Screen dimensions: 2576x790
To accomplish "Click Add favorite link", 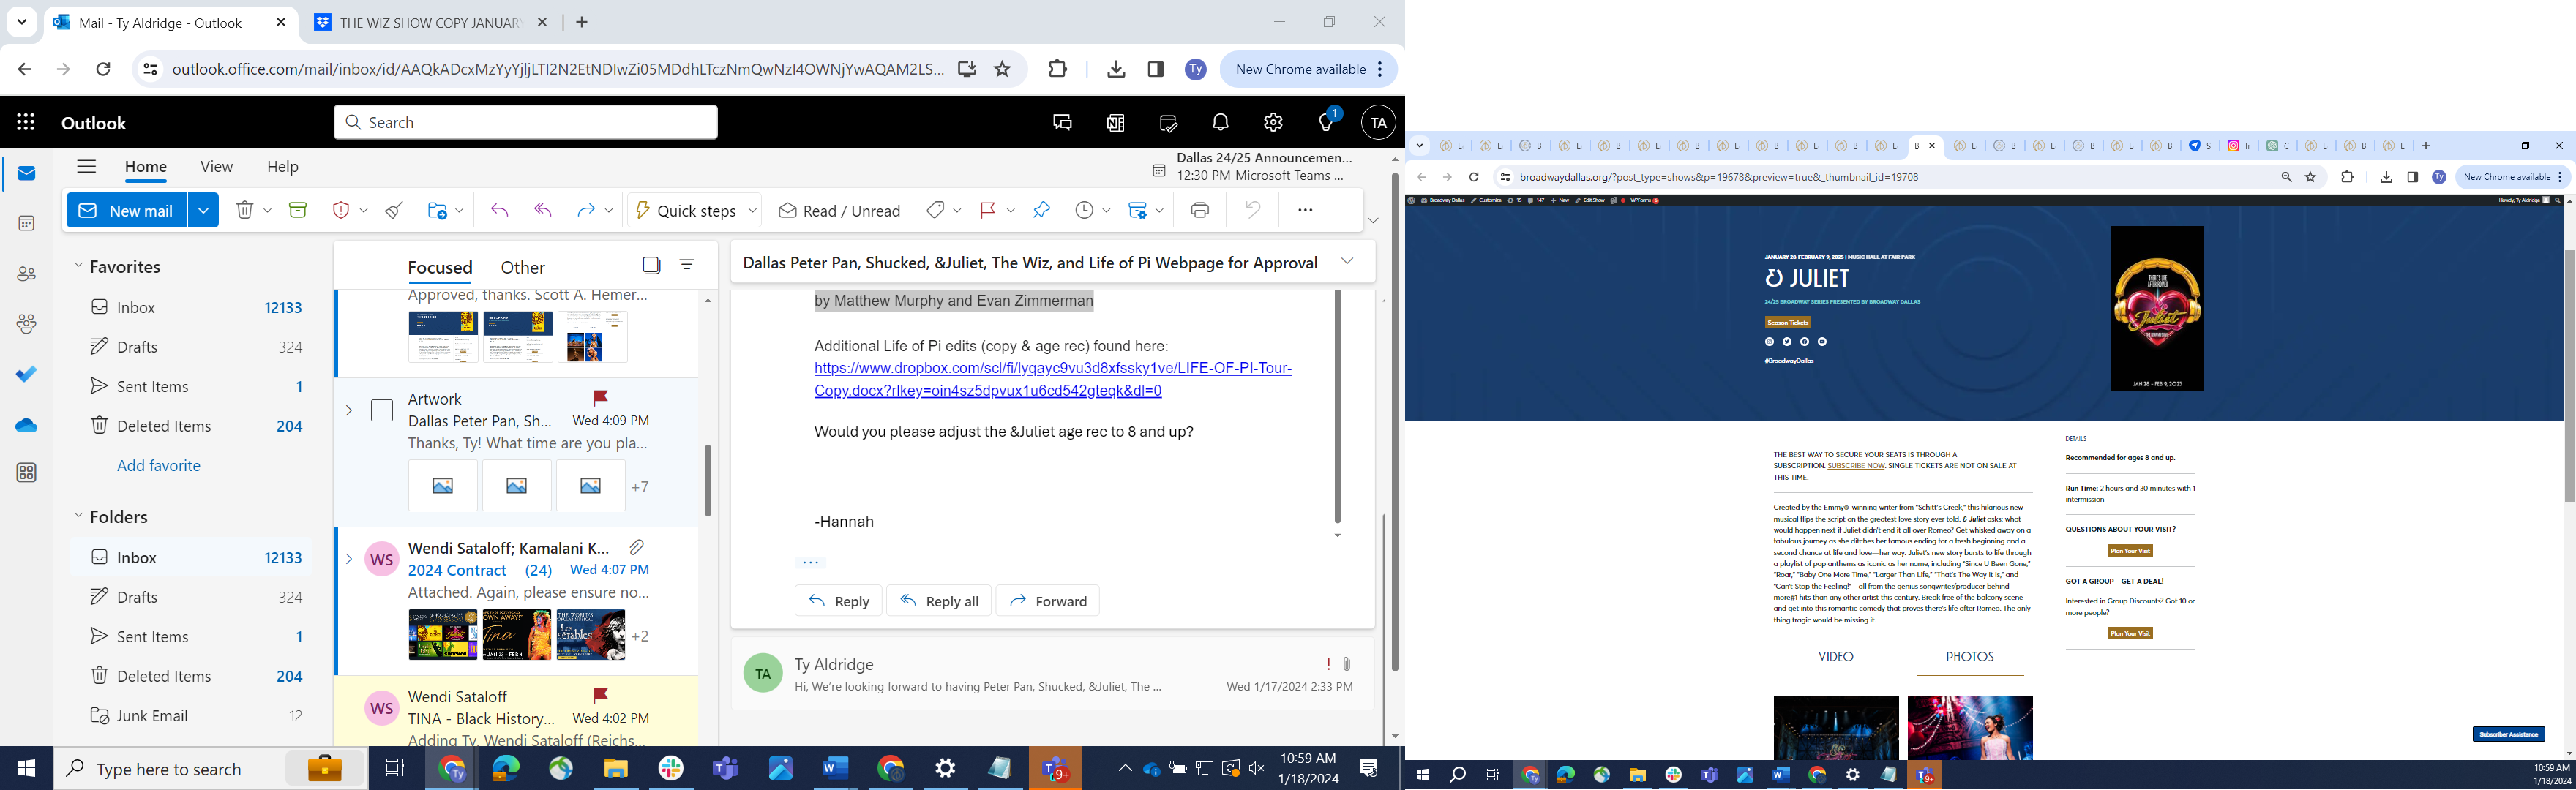I will [x=159, y=465].
